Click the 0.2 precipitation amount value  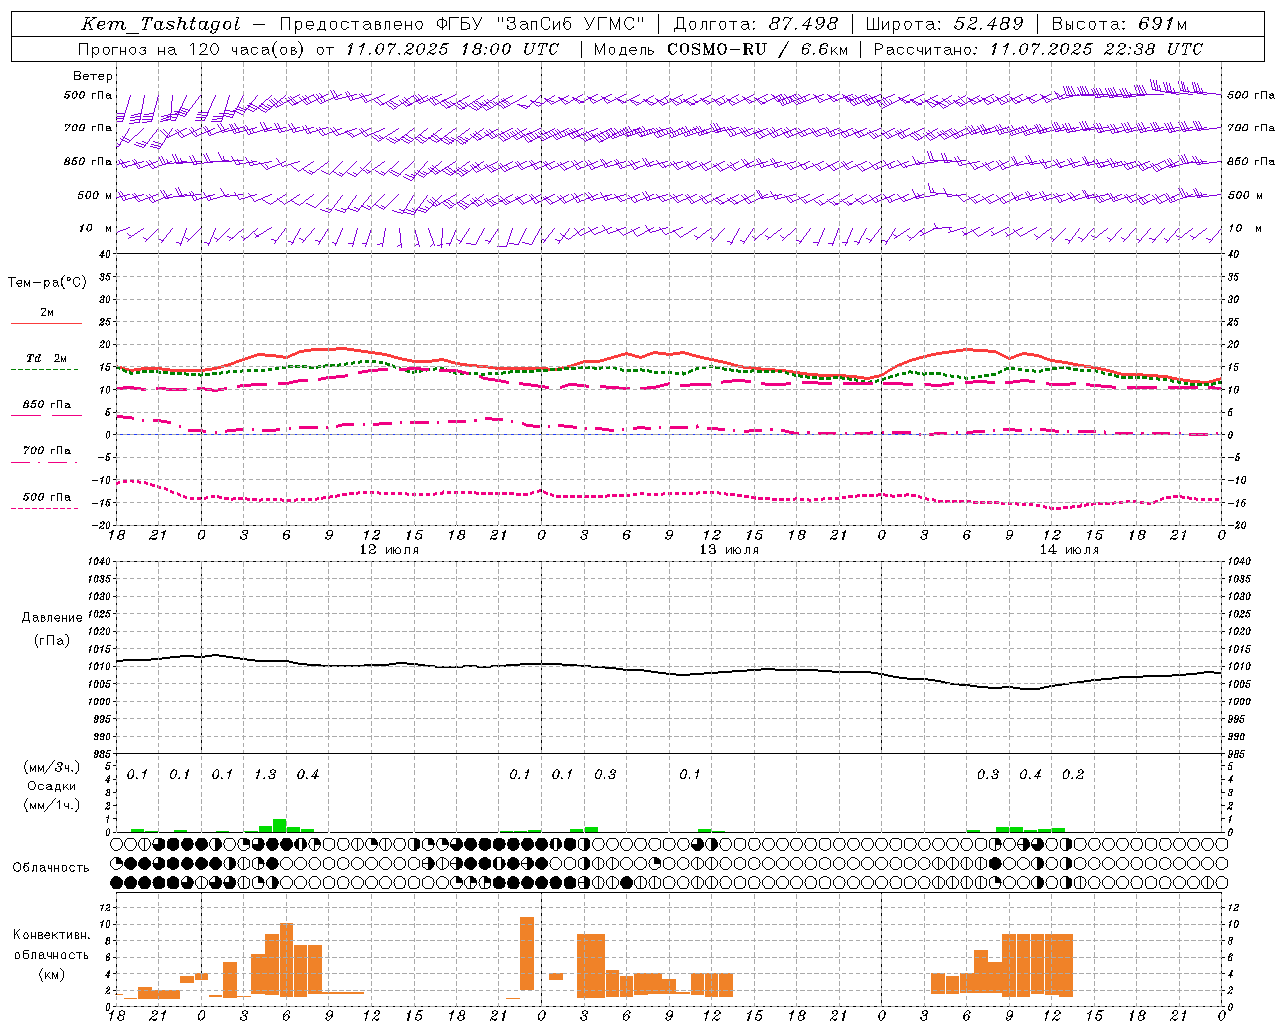pyautogui.click(x=1073, y=775)
